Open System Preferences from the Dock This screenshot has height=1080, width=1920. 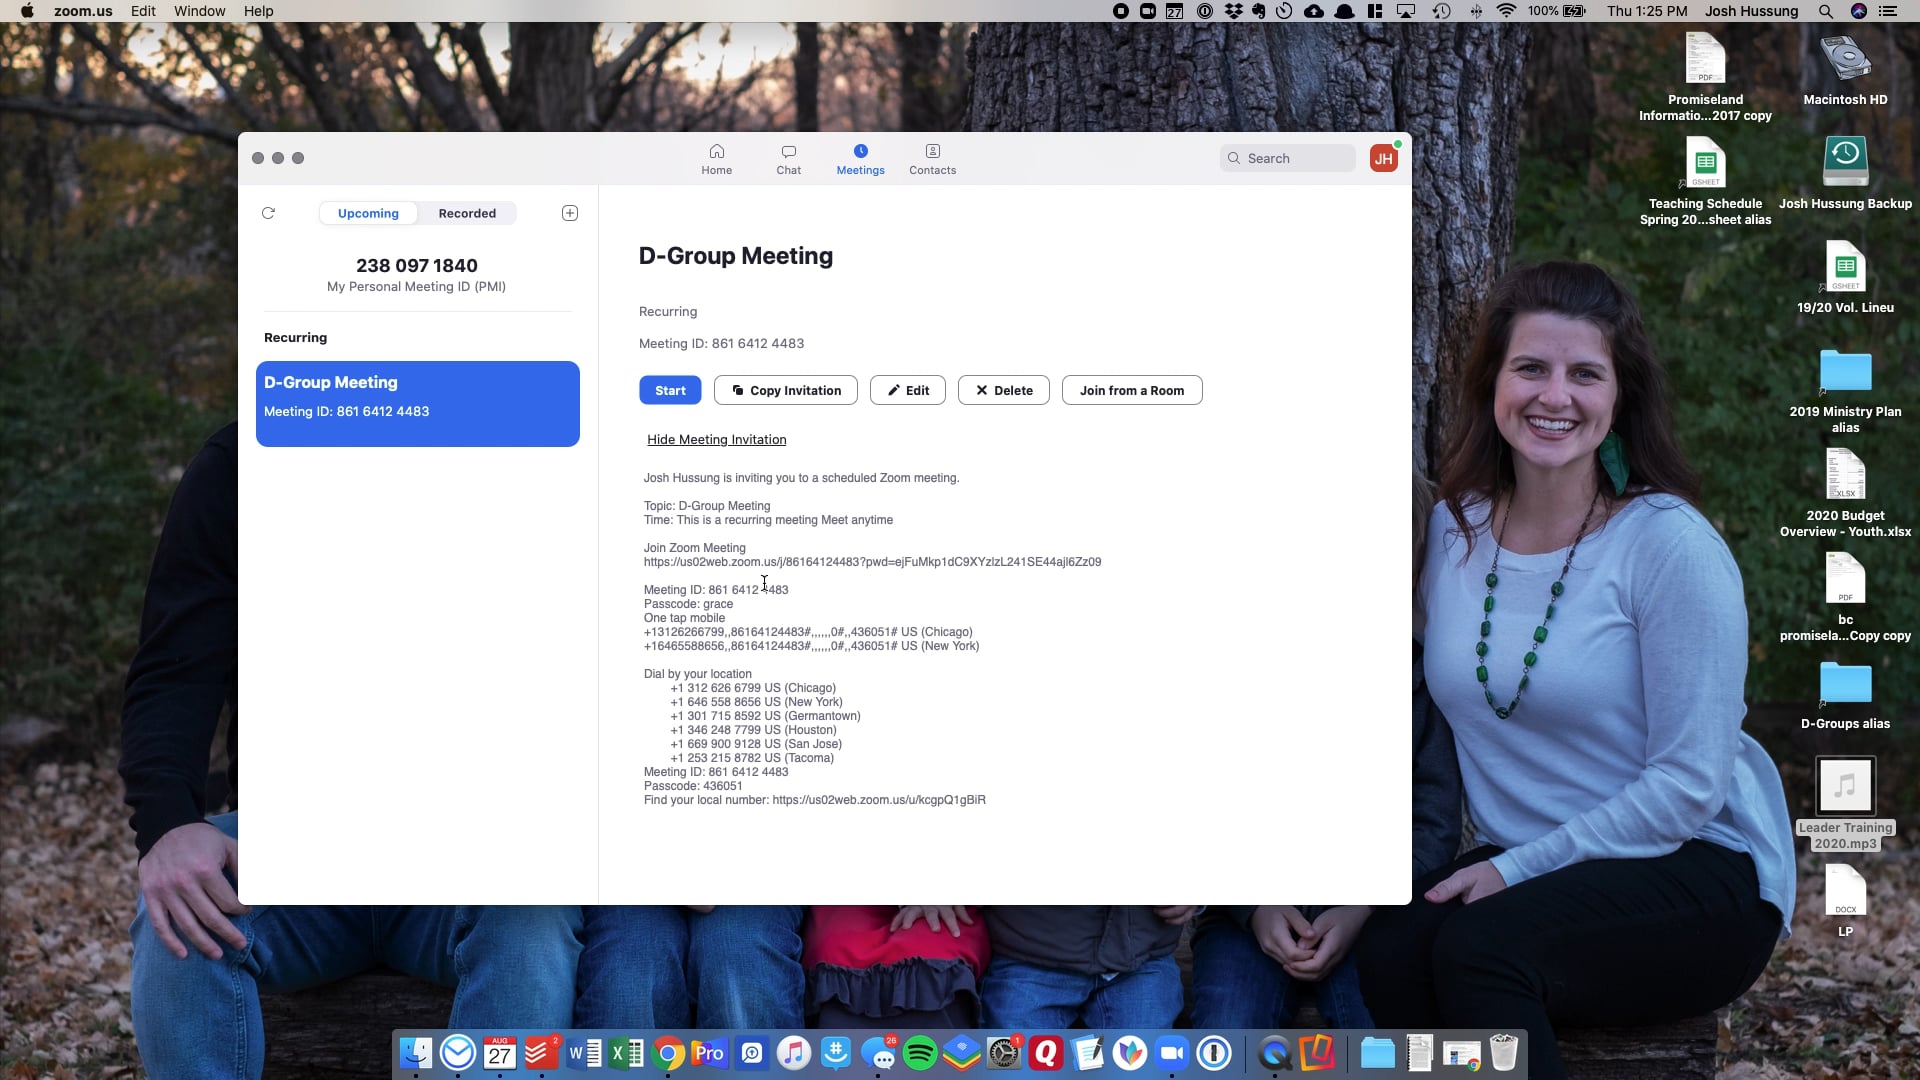pos(1004,1053)
